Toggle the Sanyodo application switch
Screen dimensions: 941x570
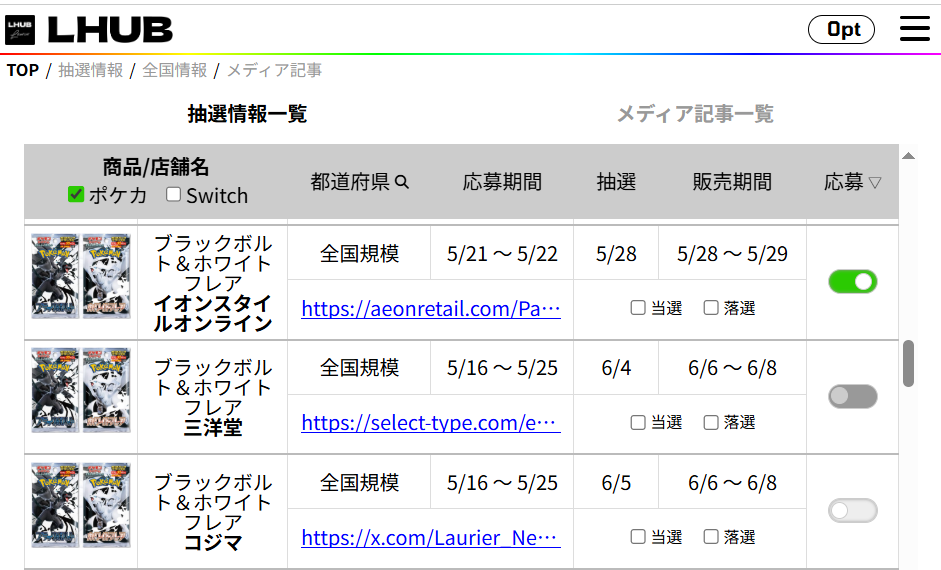click(x=852, y=396)
